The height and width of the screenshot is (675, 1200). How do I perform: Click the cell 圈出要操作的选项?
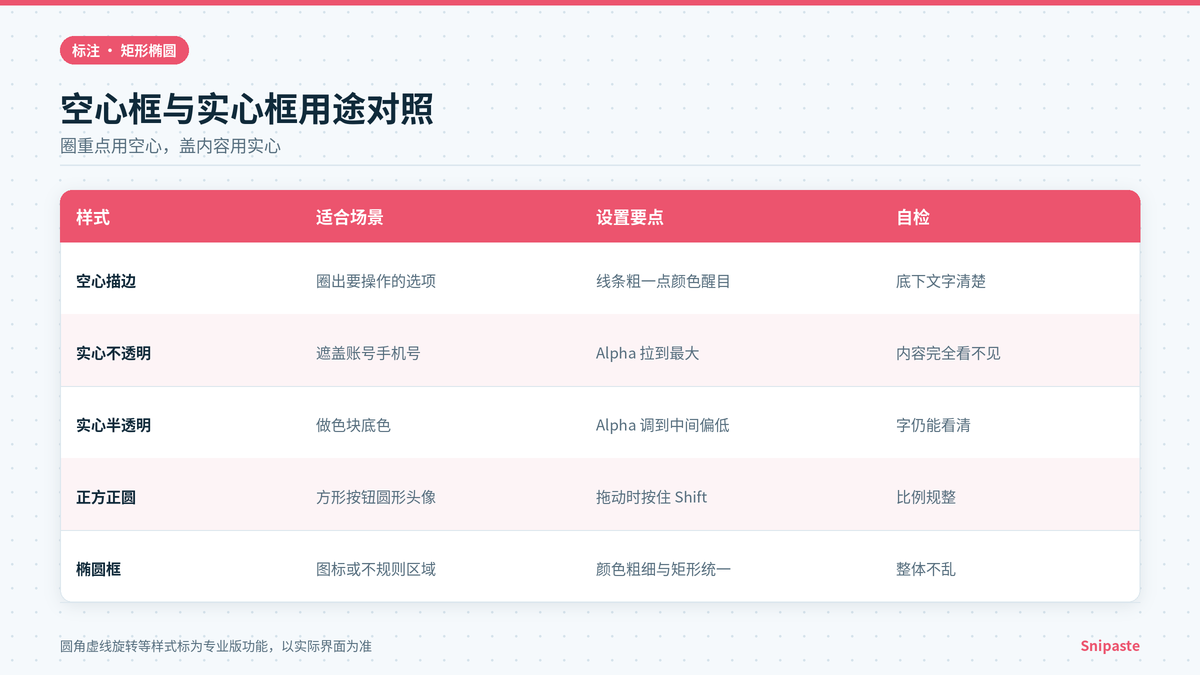point(376,281)
